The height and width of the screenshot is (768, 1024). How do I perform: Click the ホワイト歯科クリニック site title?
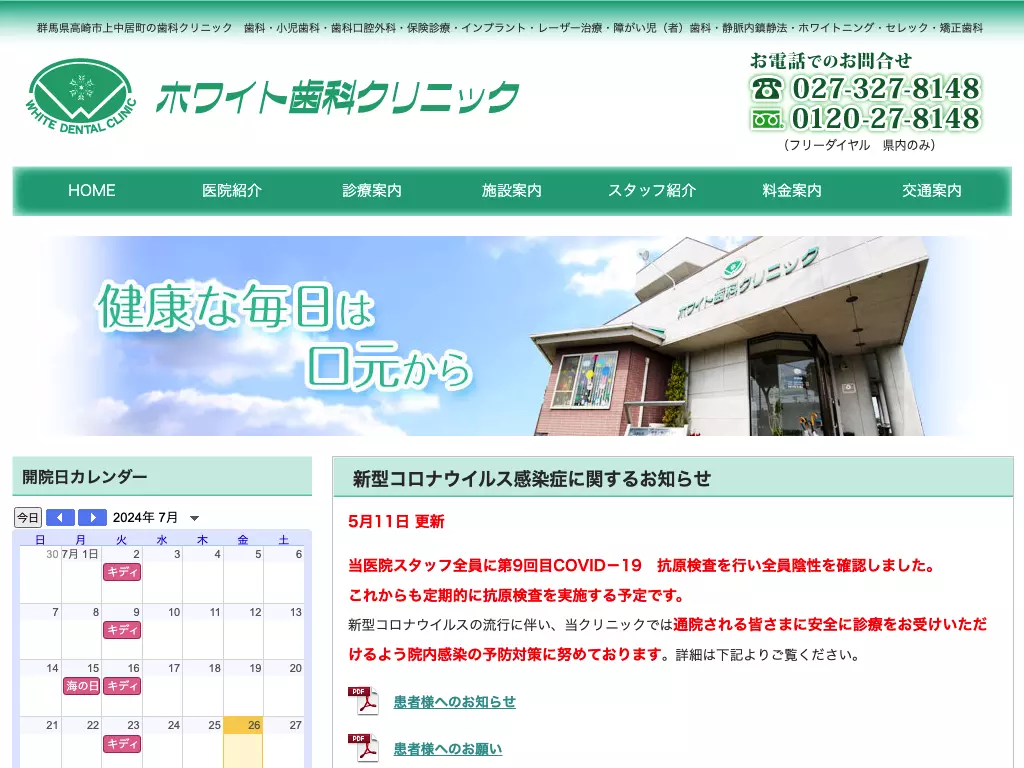coord(338,98)
